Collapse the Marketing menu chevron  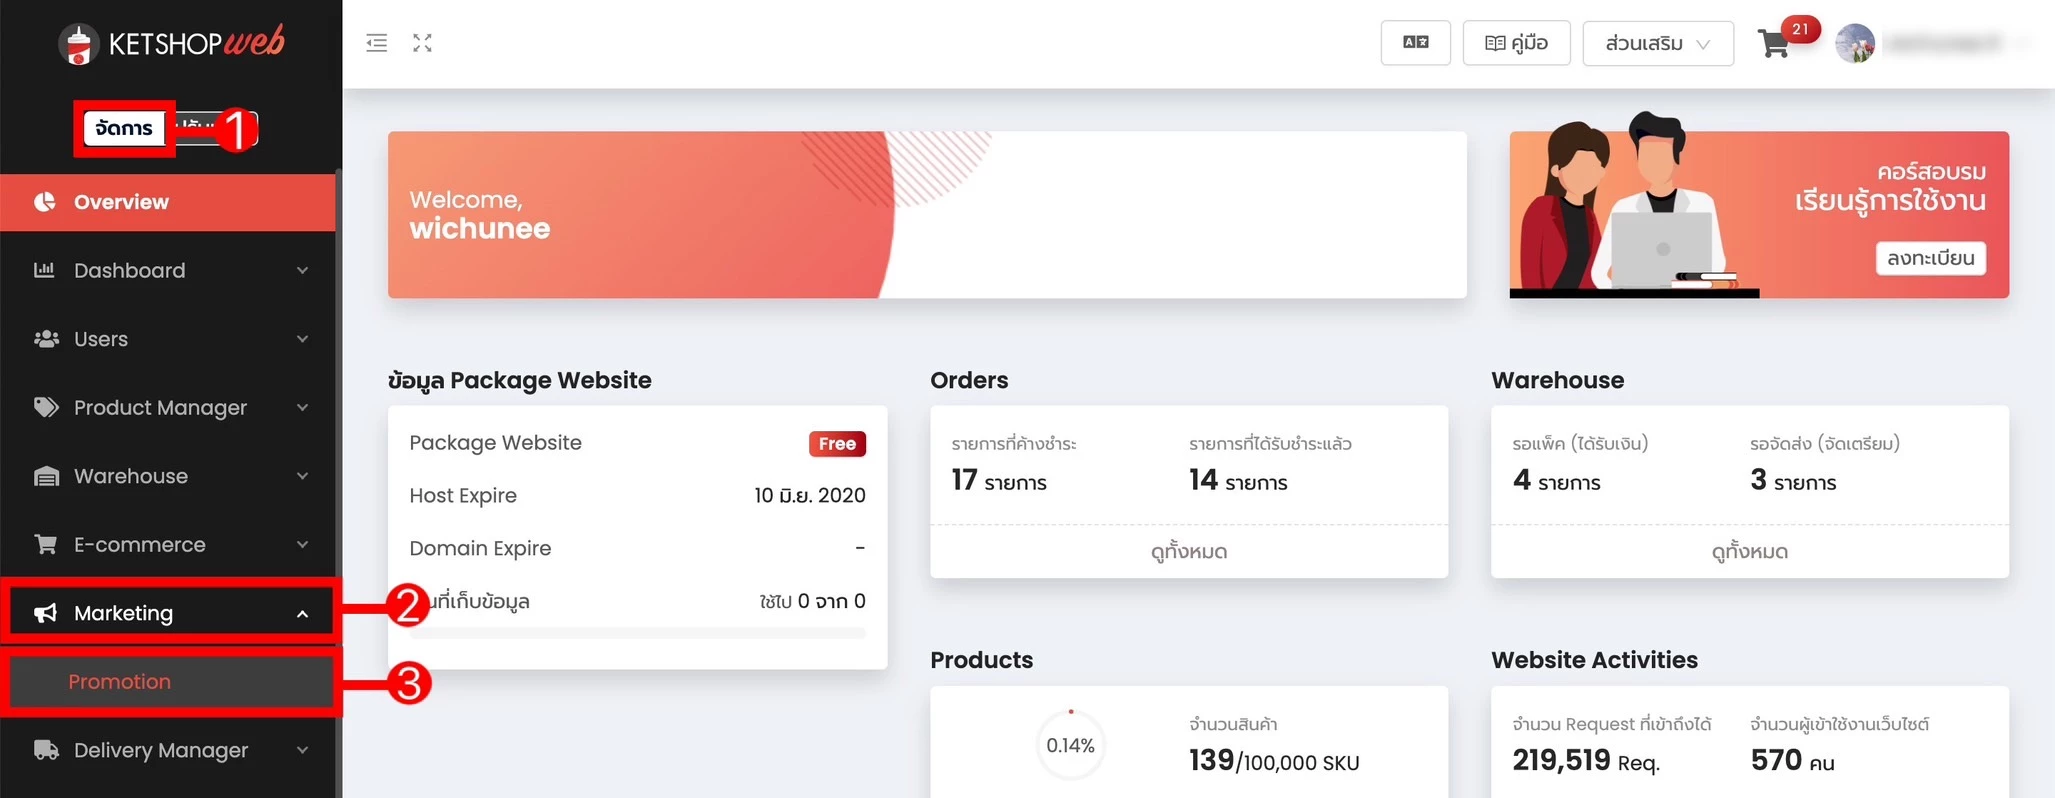click(x=302, y=614)
